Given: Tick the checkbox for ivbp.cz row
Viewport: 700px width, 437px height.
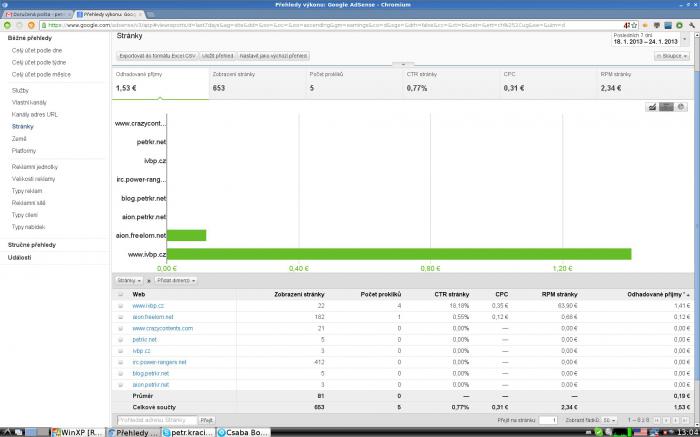Looking at the screenshot, I should click(121, 351).
